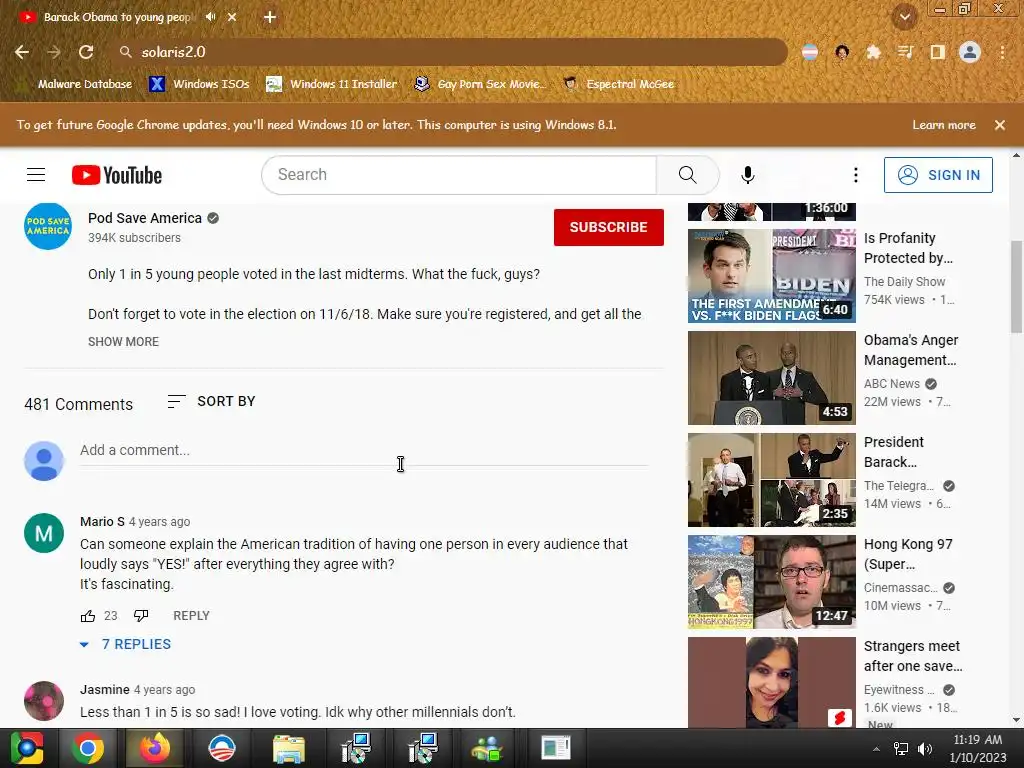Toggle the Chrome side panel icon
This screenshot has height=768, width=1024.
click(x=937, y=52)
